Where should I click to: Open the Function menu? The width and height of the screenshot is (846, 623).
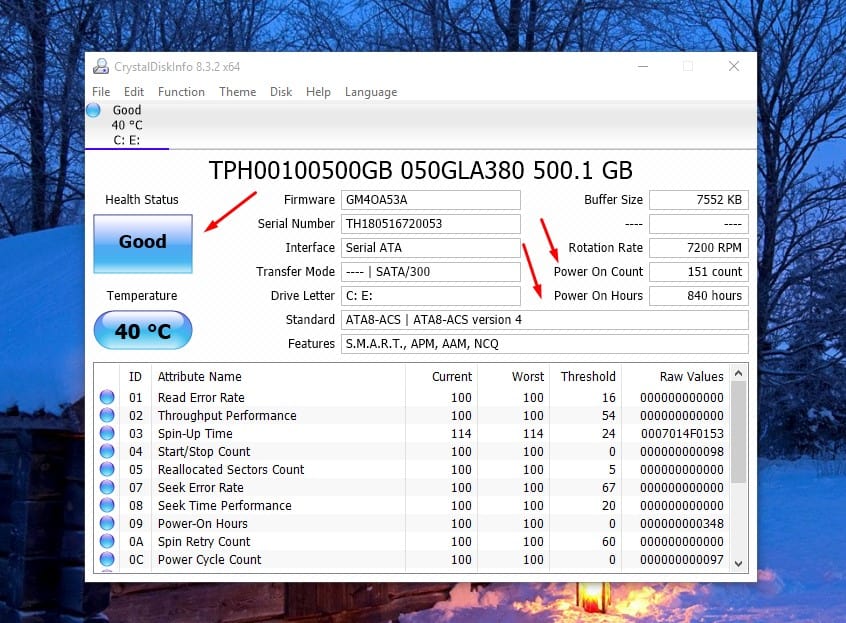(x=181, y=92)
